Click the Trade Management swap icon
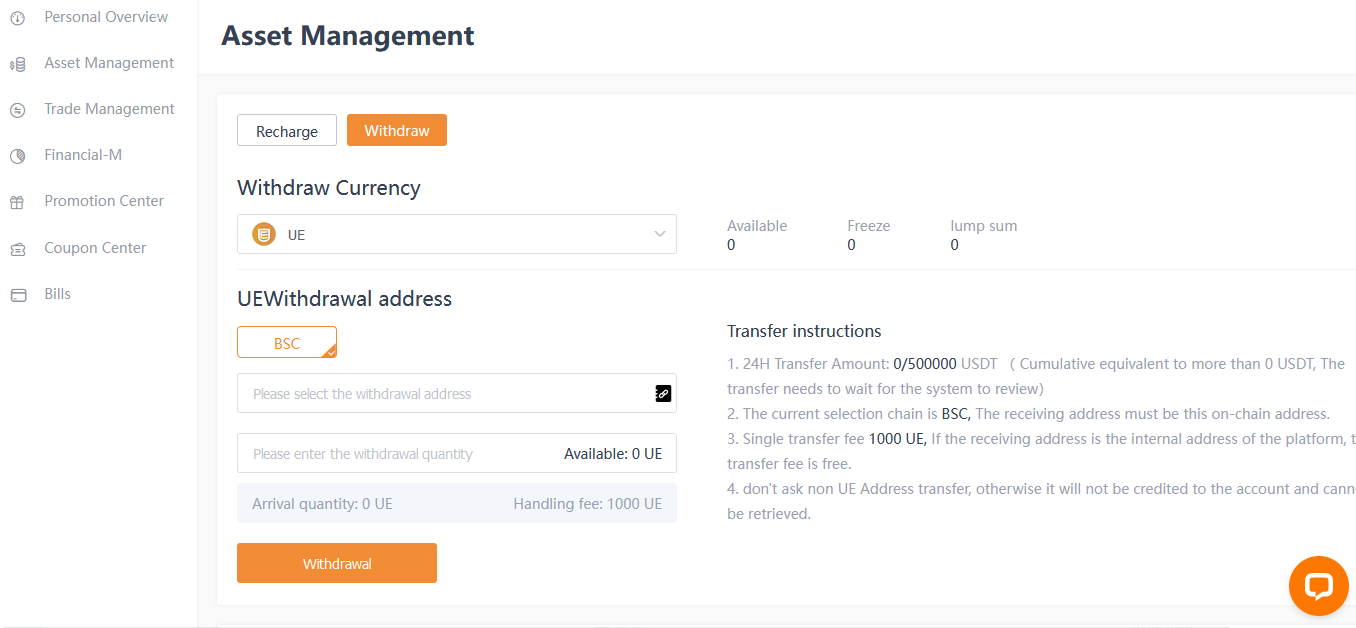Image resolution: width=1356 pixels, height=628 pixels. (x=17, y=110)
